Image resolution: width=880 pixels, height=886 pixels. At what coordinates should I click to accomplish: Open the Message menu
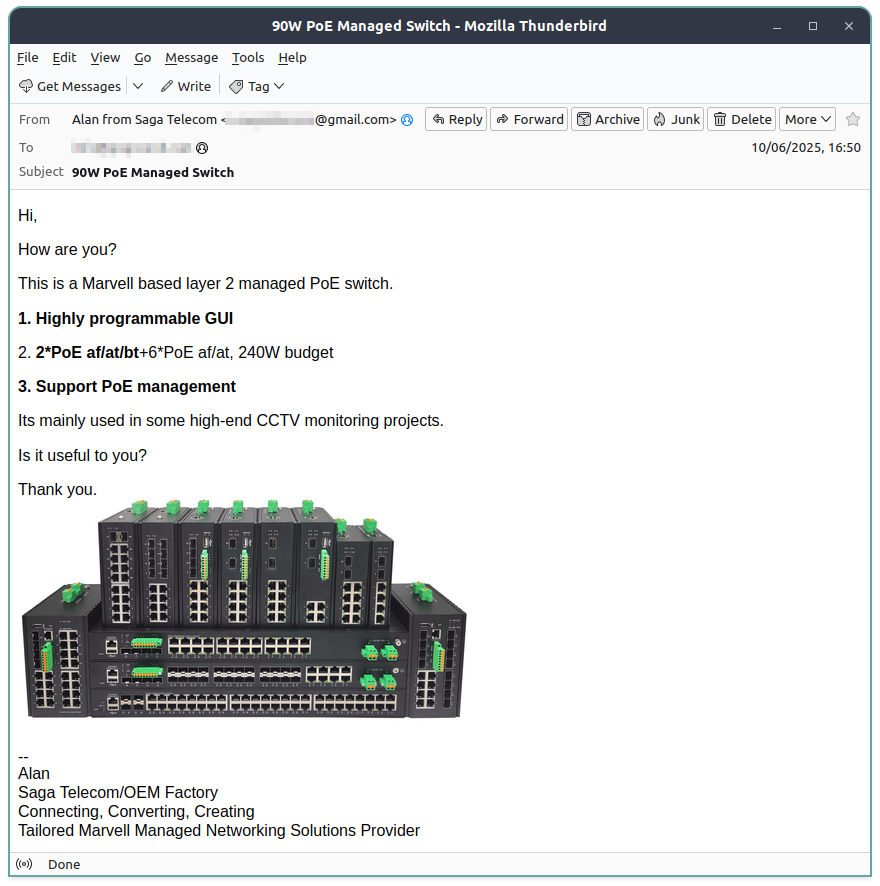pos(191,58)
